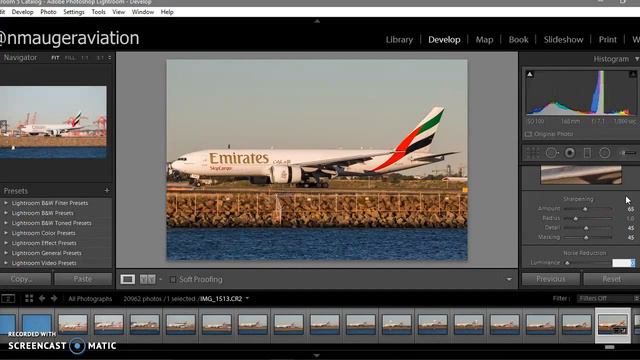This screenshot has width=640, height=360.
Task: Go forward with filmstrip right arrow
Action: pyautogui.click(x=54, y=299)
